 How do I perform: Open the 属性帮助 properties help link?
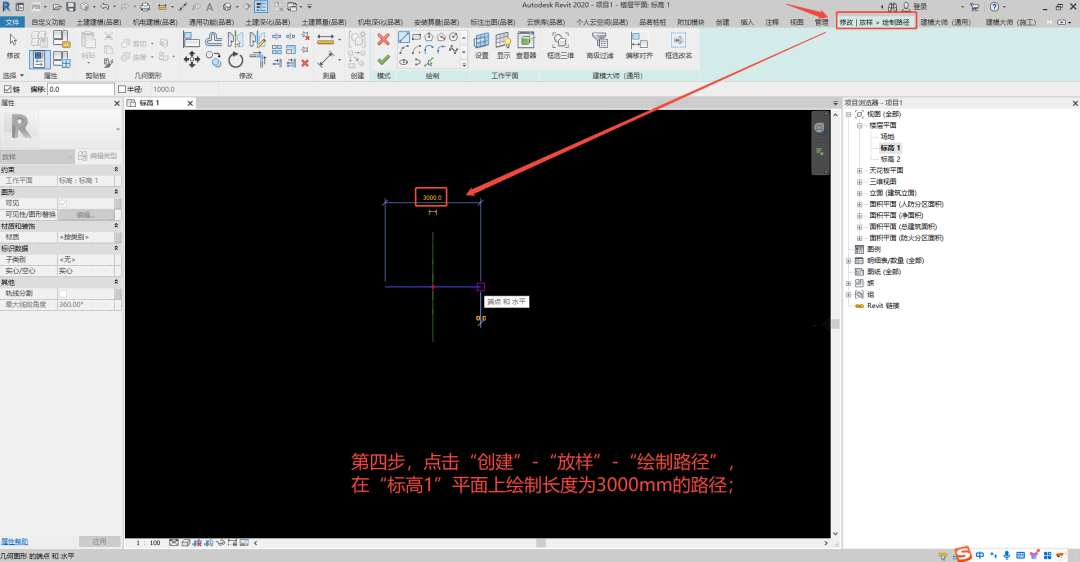pyautogui.click(x=14, y=542)
